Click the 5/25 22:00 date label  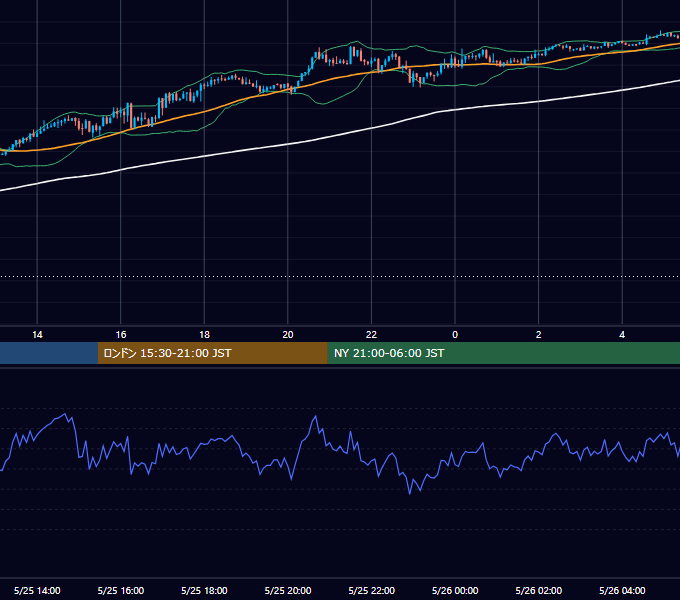coord(372,590)
